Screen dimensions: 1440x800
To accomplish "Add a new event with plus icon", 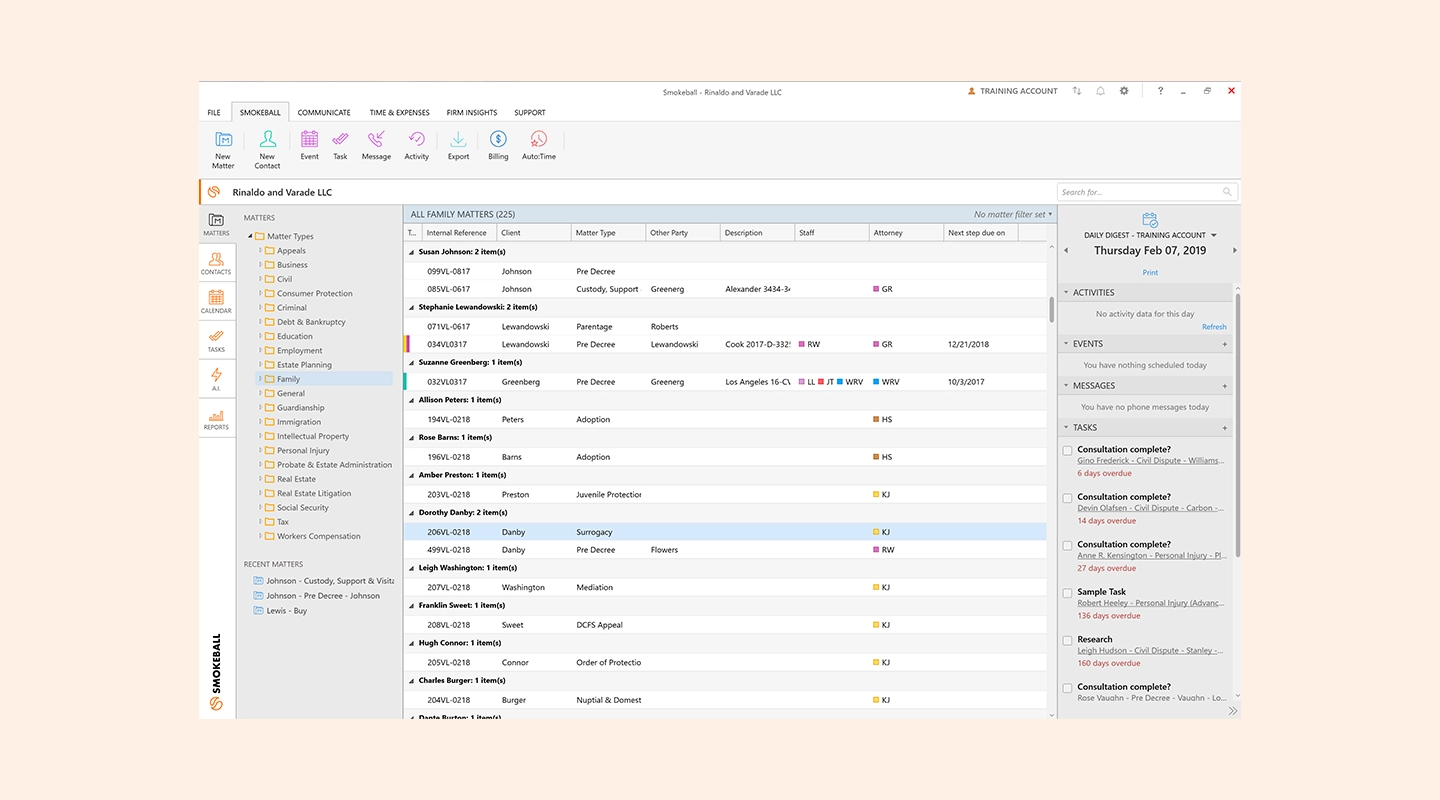I will tap(1225, 344).
